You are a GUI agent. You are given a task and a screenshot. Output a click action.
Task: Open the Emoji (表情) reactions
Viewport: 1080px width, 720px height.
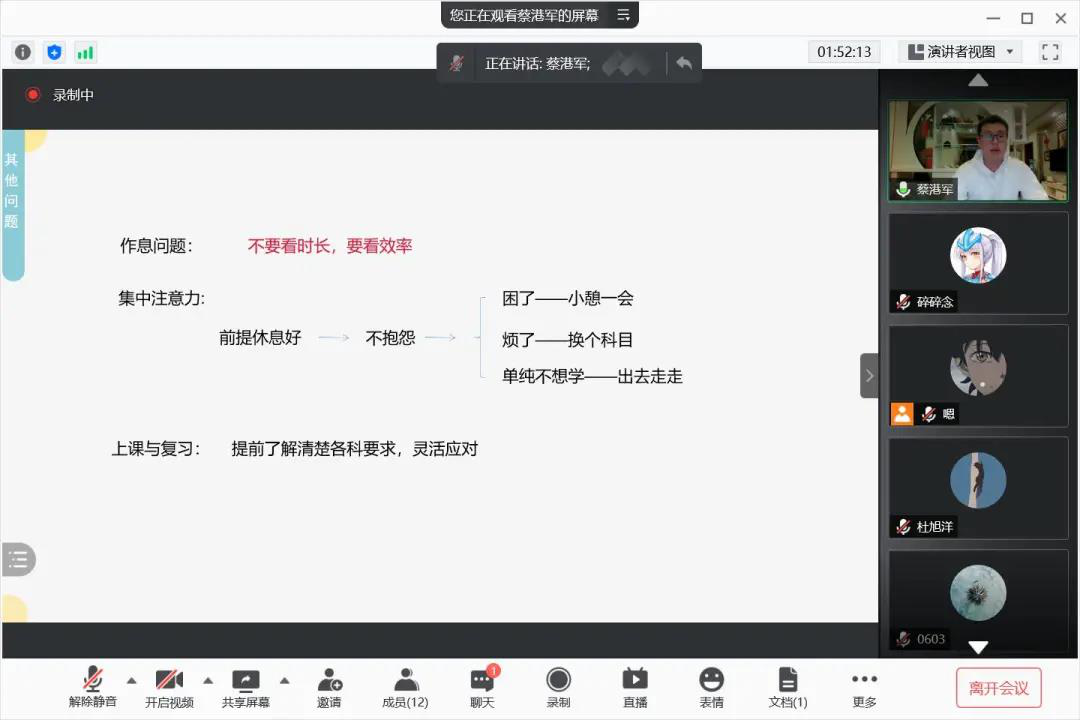click(x=711, y=687)
